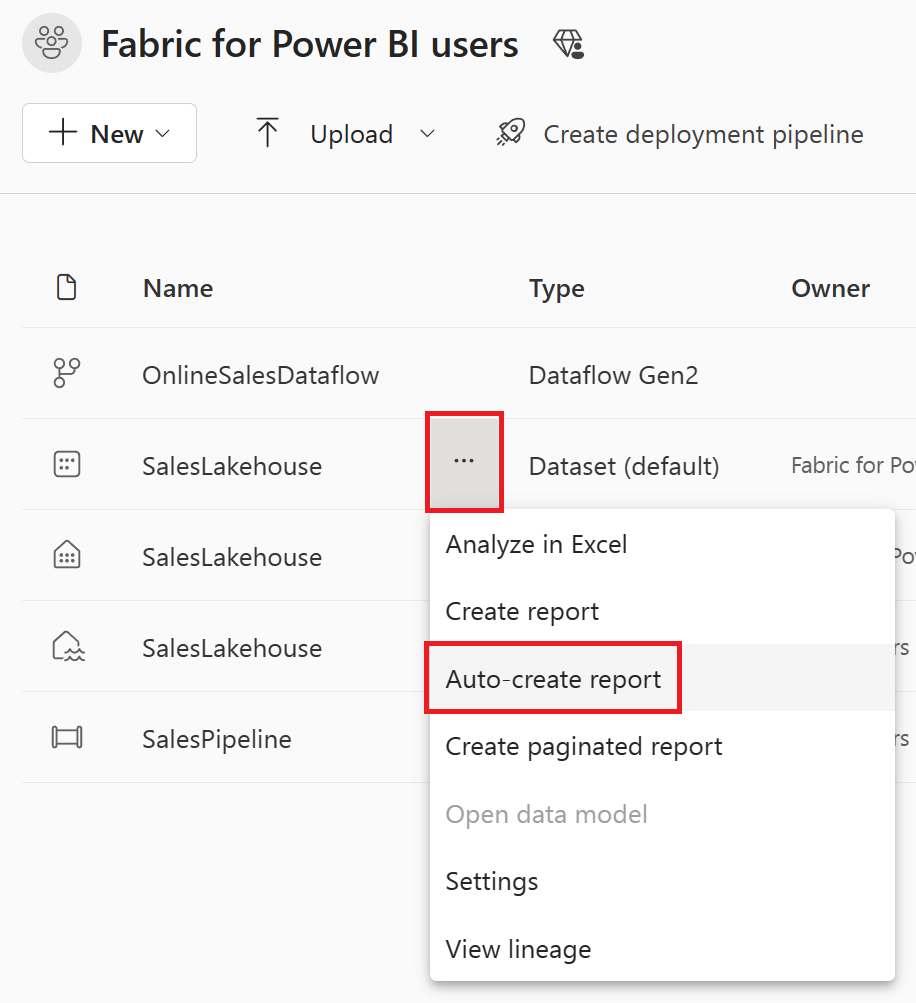This screenshot has width=916, height=1003.
Task: Sort by the Name column header
Action: coord(178,288)
